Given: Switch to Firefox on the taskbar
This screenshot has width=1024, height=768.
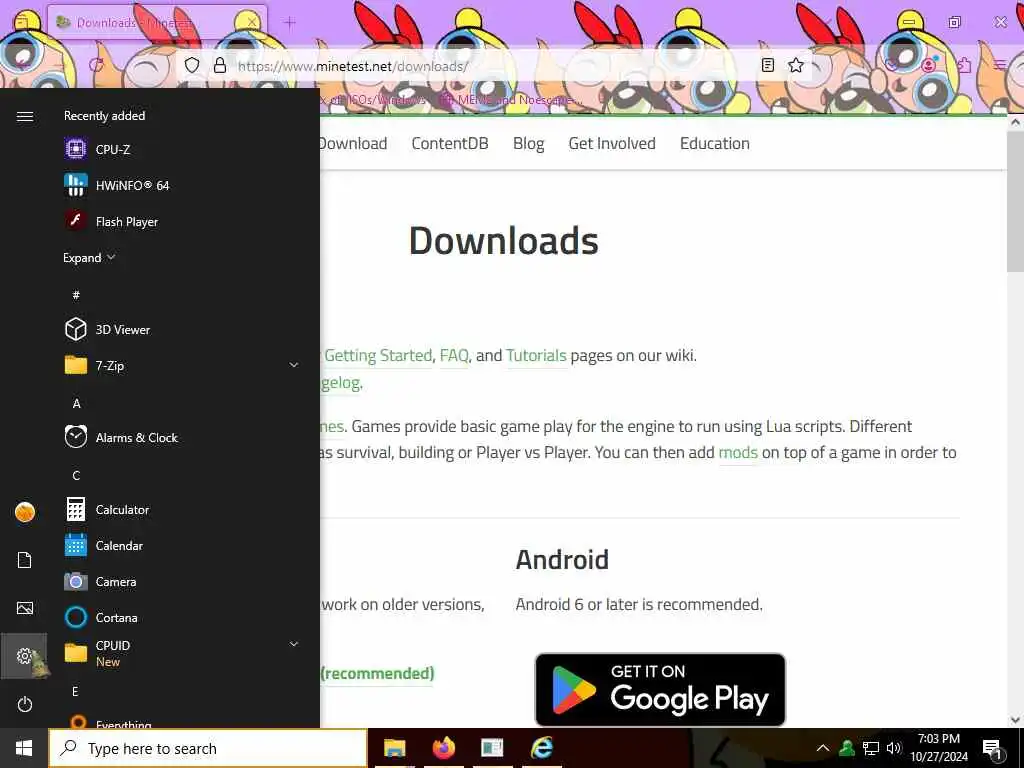Looking at the screenshot, I should click(444, 748).
